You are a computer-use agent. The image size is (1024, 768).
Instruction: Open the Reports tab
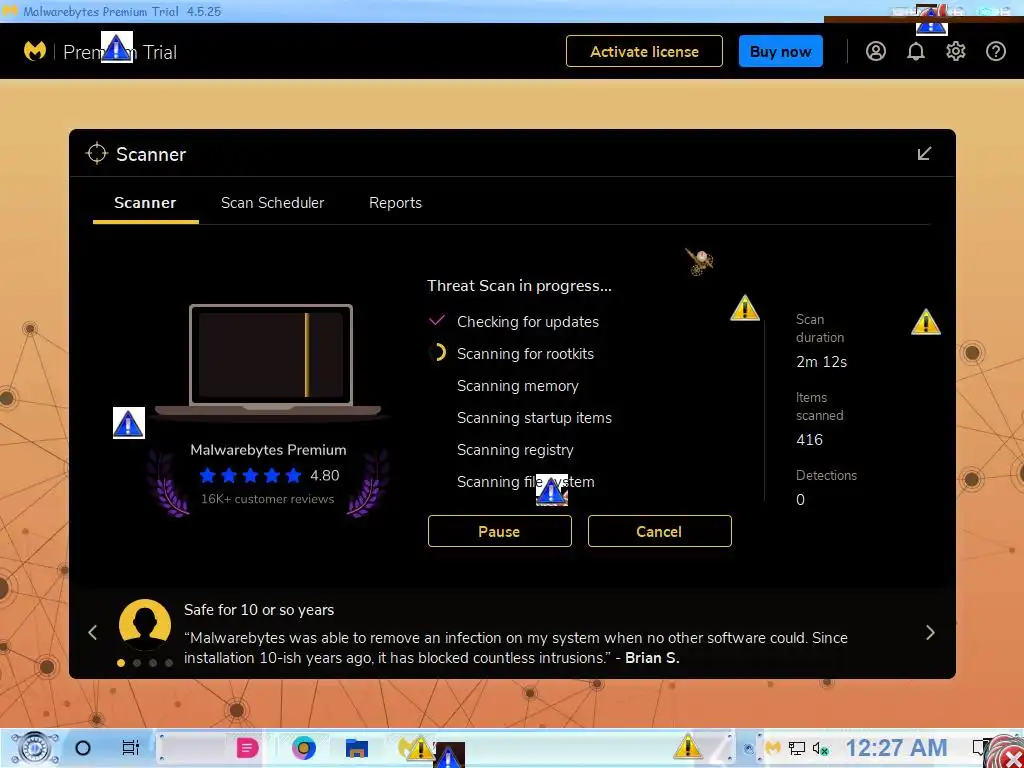tap(395, 203)
